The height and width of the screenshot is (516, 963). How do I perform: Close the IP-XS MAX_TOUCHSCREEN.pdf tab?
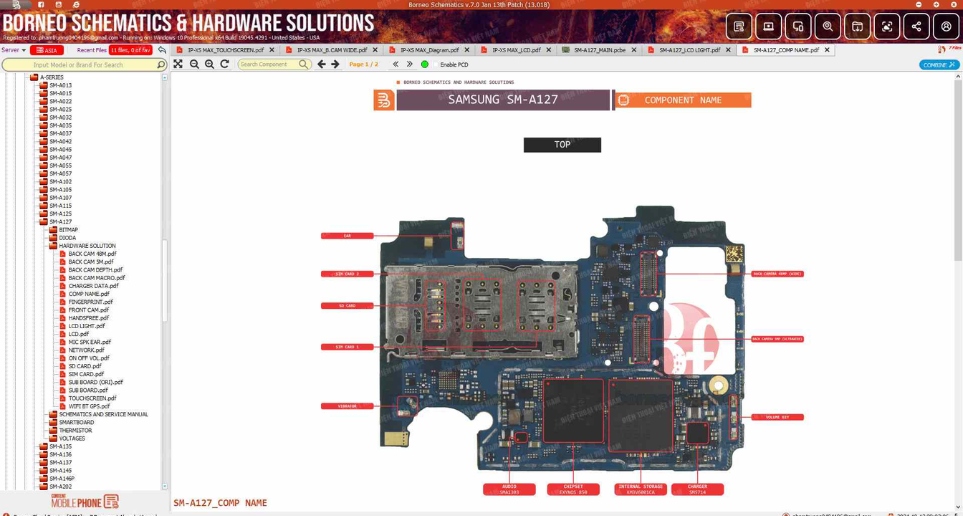(271, 50)
